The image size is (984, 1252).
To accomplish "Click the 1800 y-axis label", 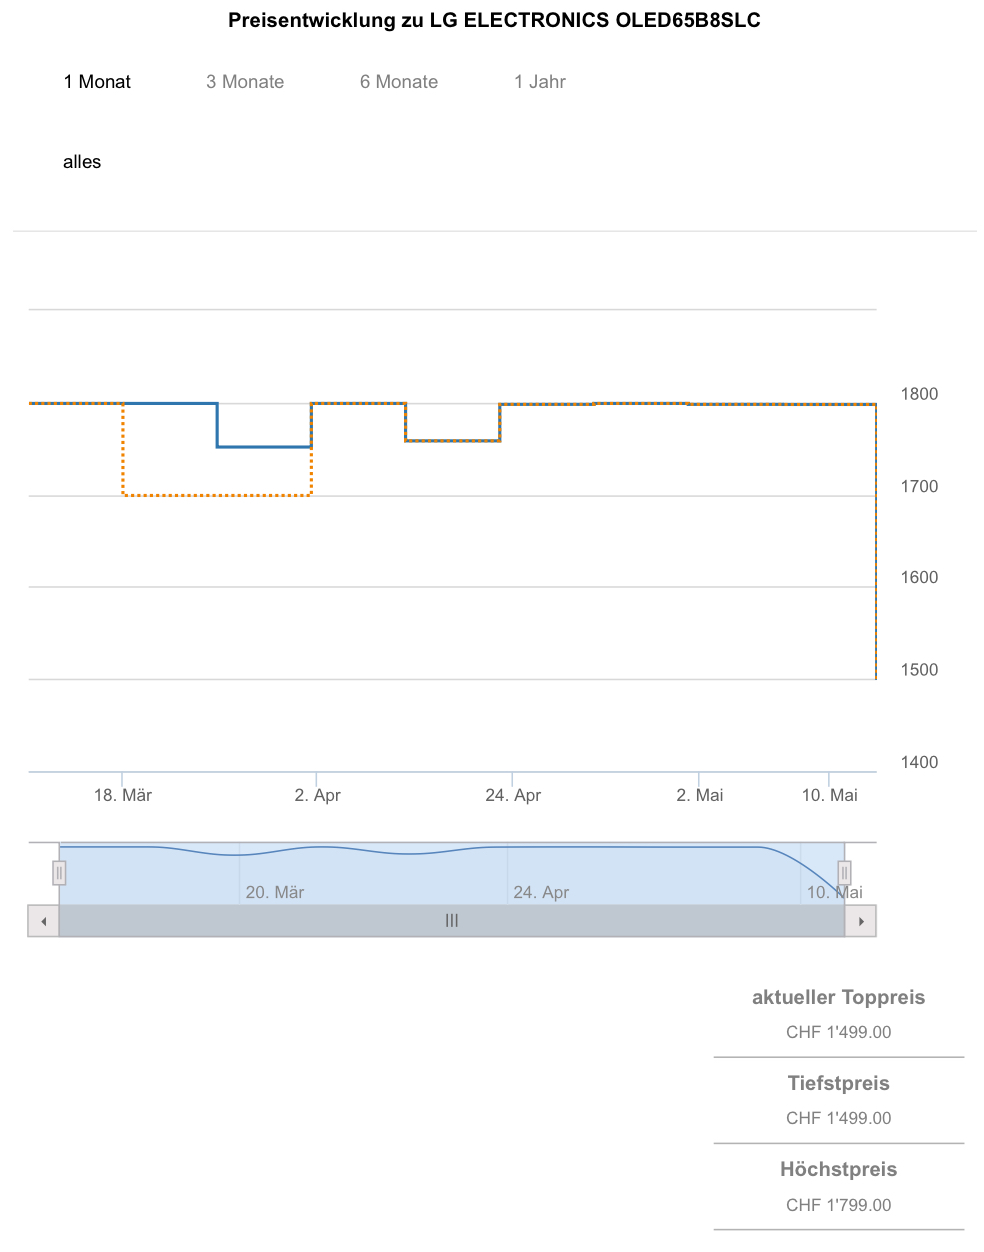I will pos(919,394).
